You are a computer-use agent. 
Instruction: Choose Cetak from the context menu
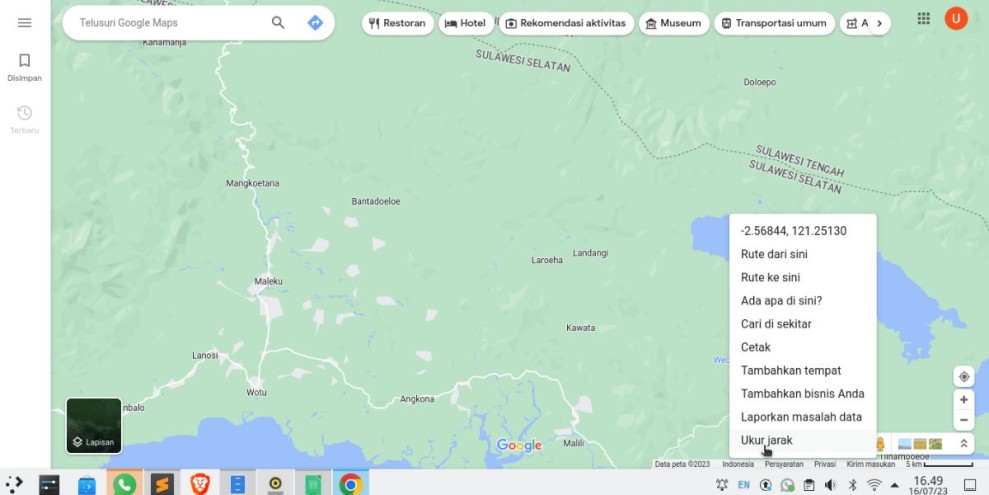(x=803, y=347)
